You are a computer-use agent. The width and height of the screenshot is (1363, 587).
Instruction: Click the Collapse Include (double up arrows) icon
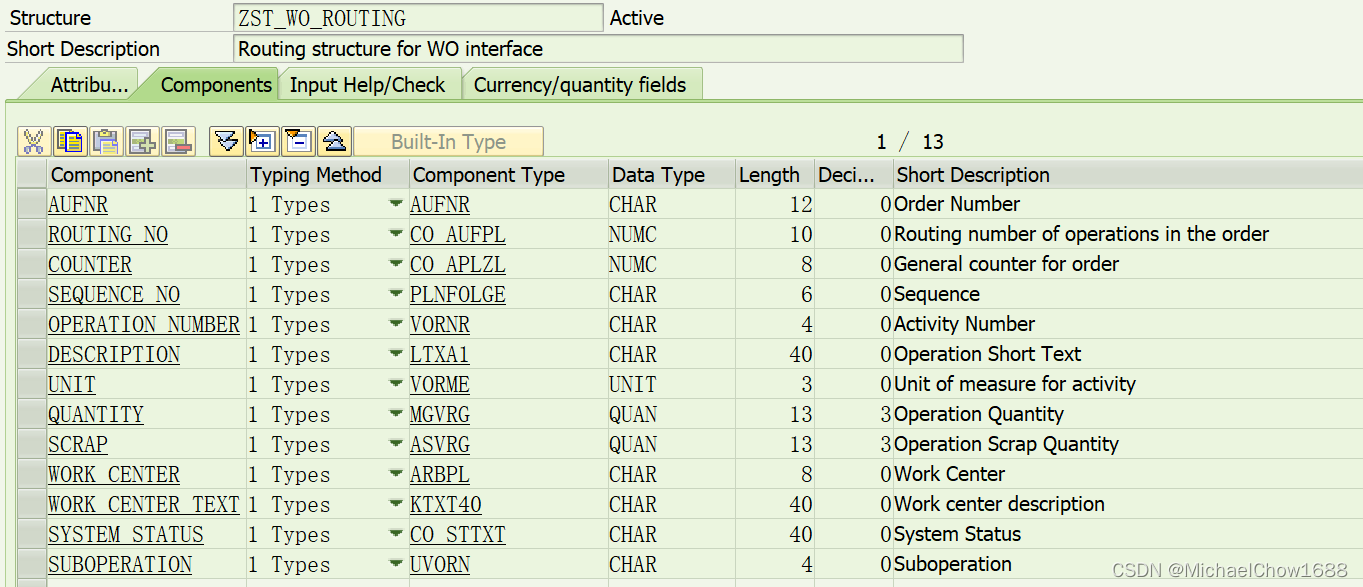(x=334, y=141)
